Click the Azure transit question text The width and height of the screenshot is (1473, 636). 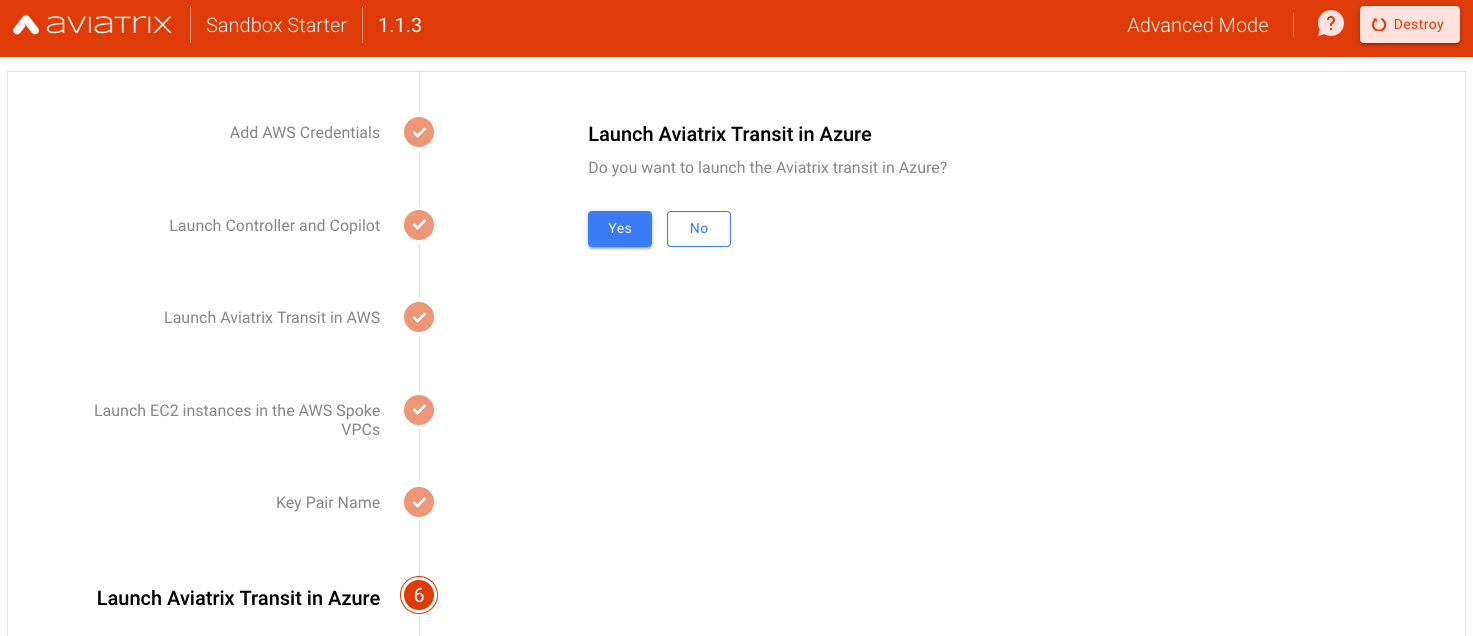pyautogui.click(x=767, y=168)
